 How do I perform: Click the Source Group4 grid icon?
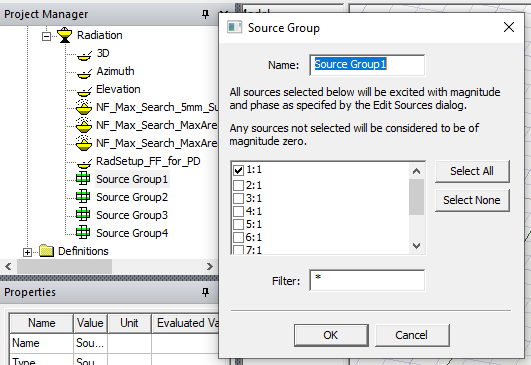coord(83,232)
